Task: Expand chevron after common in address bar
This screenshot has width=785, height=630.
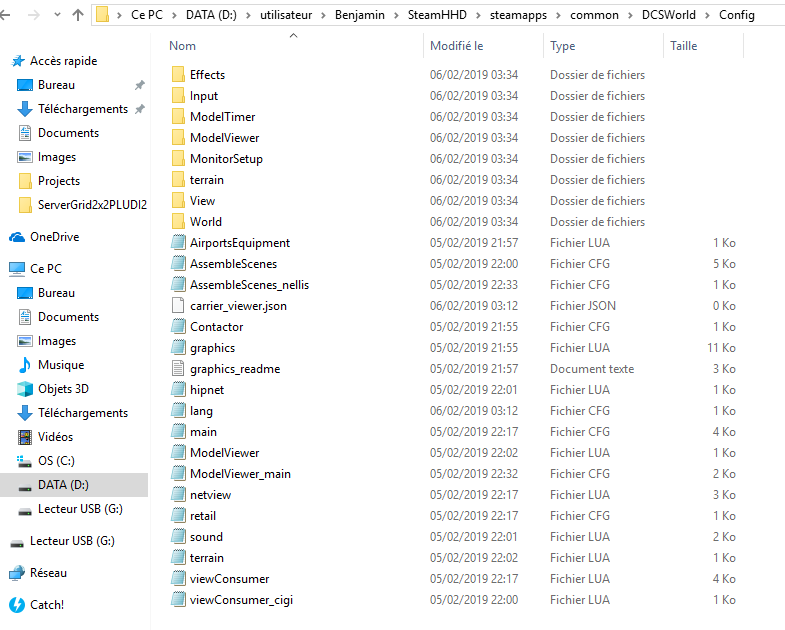Action: click(x=630, y=16)
